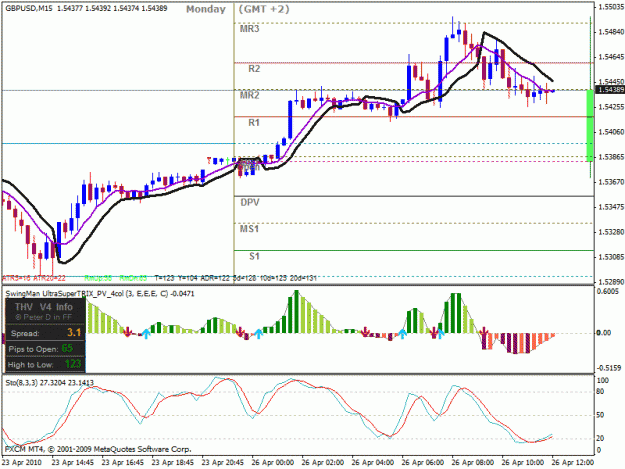
Task: Click the R1 resistance level label
Action: [x=254, y=123]
